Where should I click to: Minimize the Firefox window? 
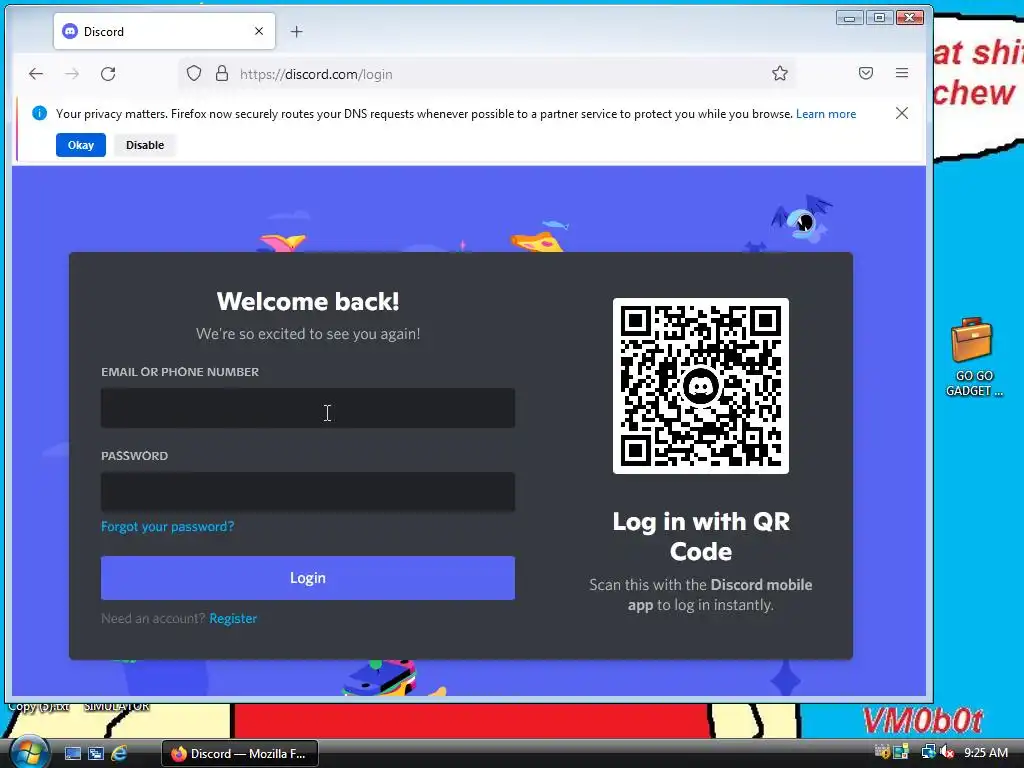[x=850, y=18]
